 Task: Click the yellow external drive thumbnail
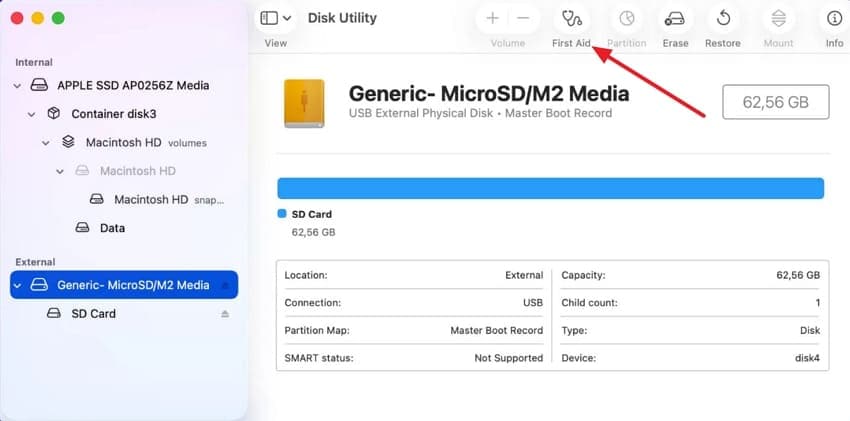pyautogui.click(x=304, y=103)
